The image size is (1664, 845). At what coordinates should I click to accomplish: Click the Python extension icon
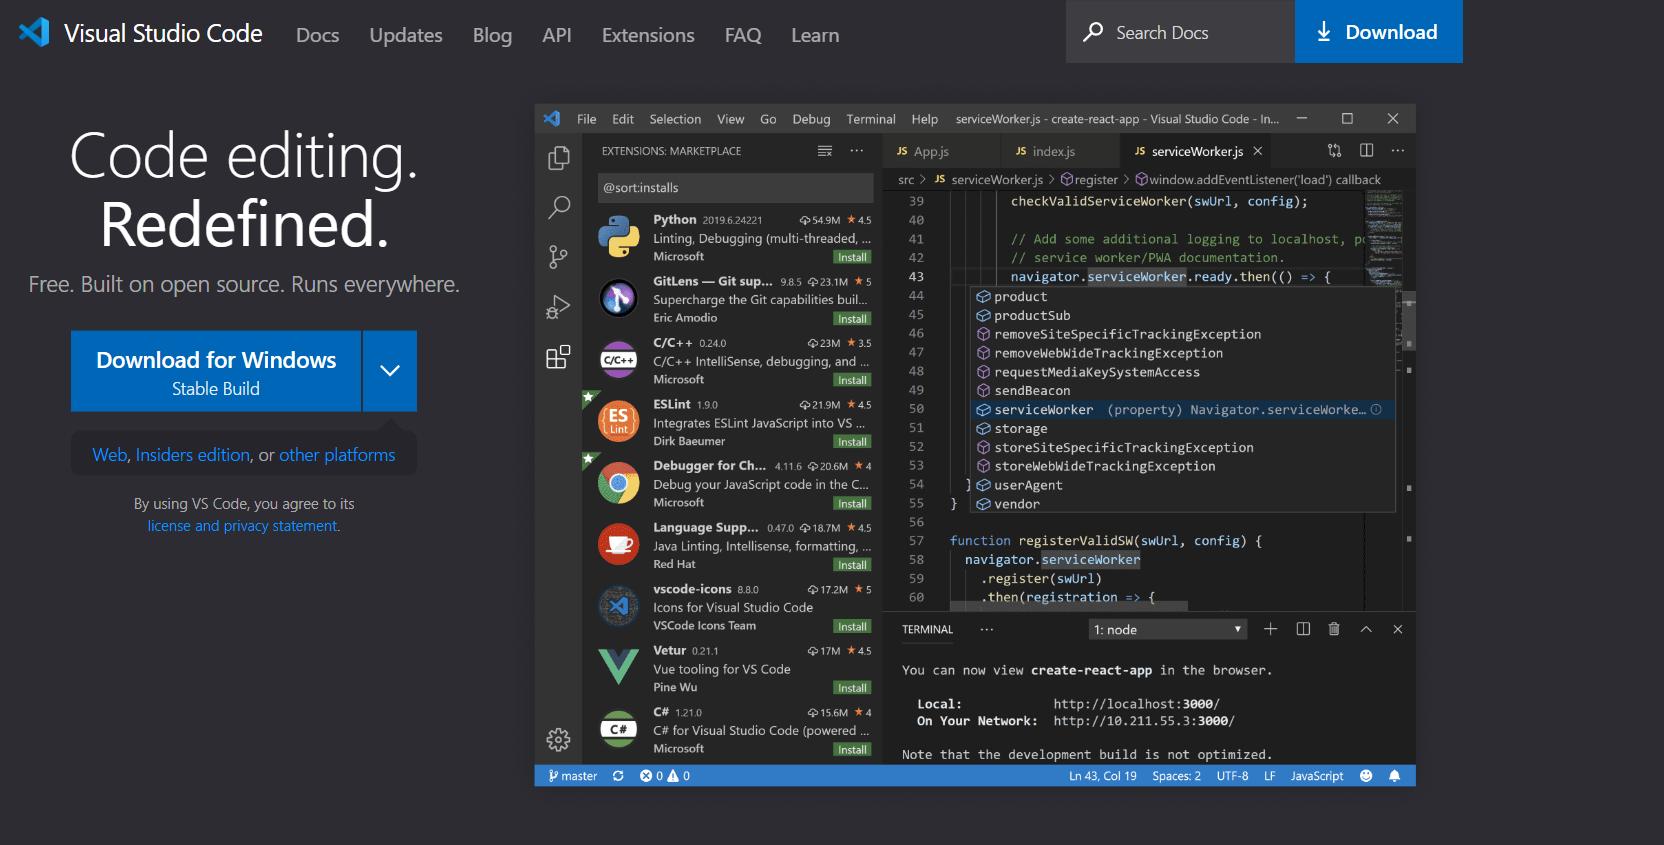coord(619,238)
